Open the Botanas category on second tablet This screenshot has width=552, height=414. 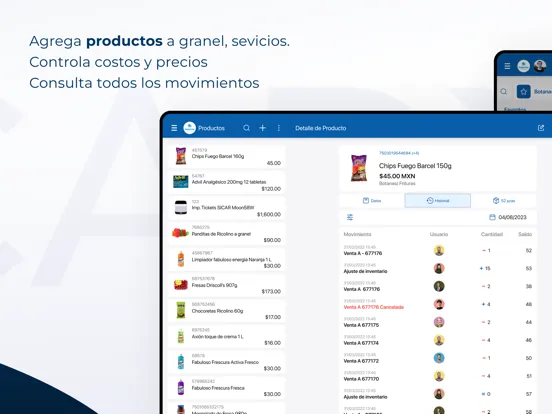pyautogui.click(x=542, y=92)
